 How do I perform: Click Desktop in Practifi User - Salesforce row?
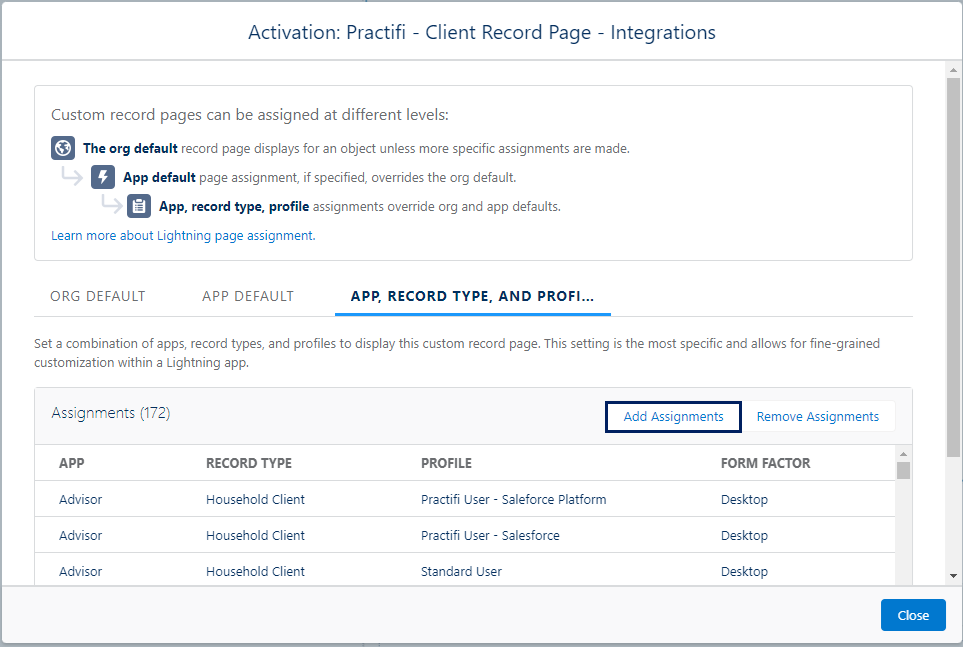[744, 535]
